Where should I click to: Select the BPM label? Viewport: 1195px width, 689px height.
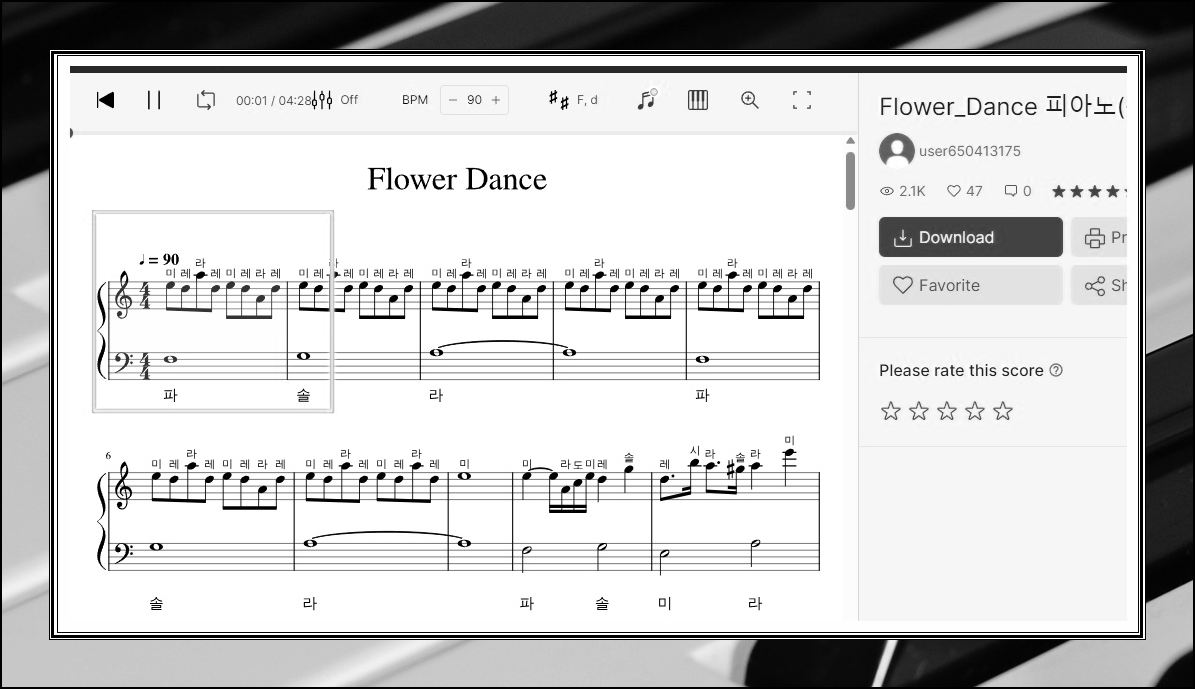point(415,100)
